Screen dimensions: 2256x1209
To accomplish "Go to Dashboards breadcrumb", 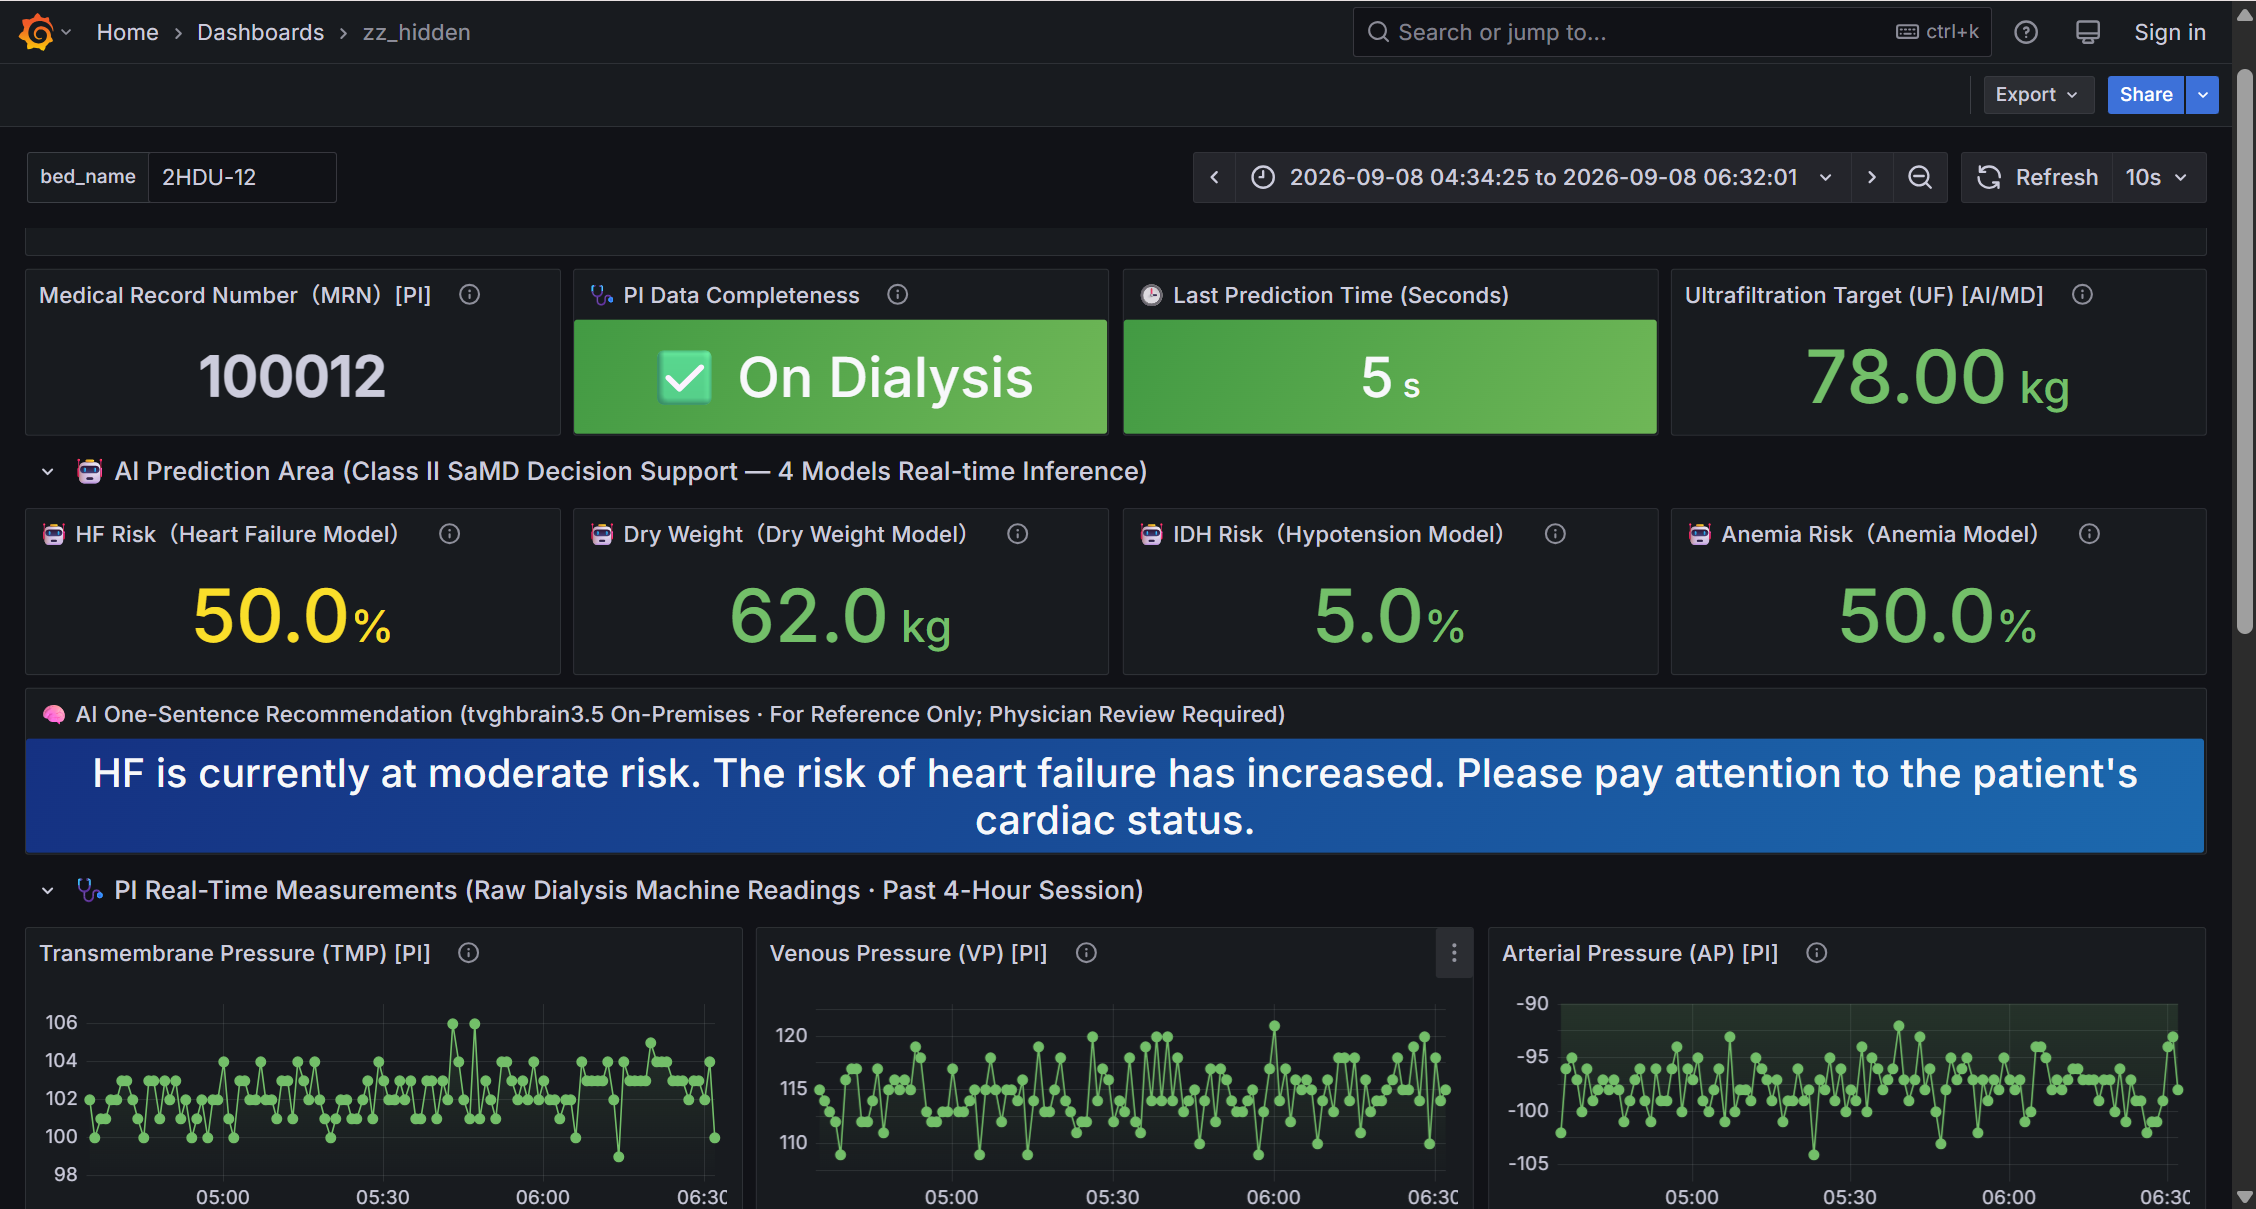I will [261, 32].
